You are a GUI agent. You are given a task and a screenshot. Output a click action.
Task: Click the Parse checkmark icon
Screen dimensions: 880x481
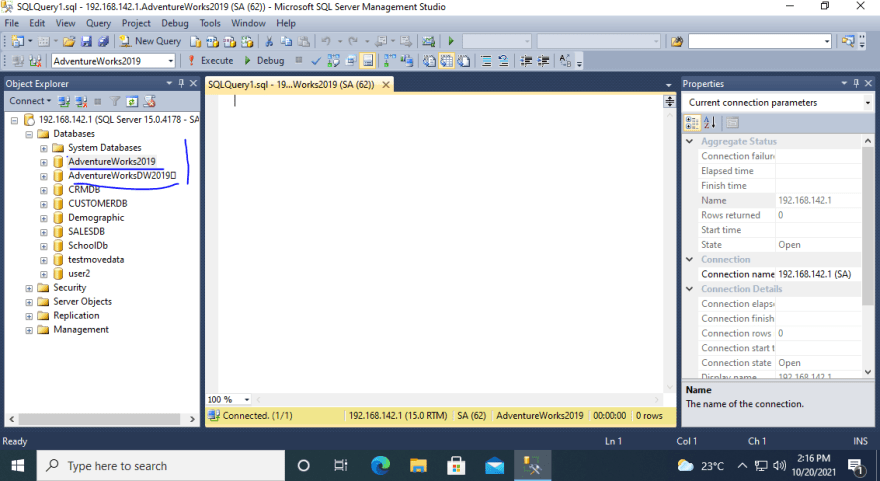pos(316,61)
